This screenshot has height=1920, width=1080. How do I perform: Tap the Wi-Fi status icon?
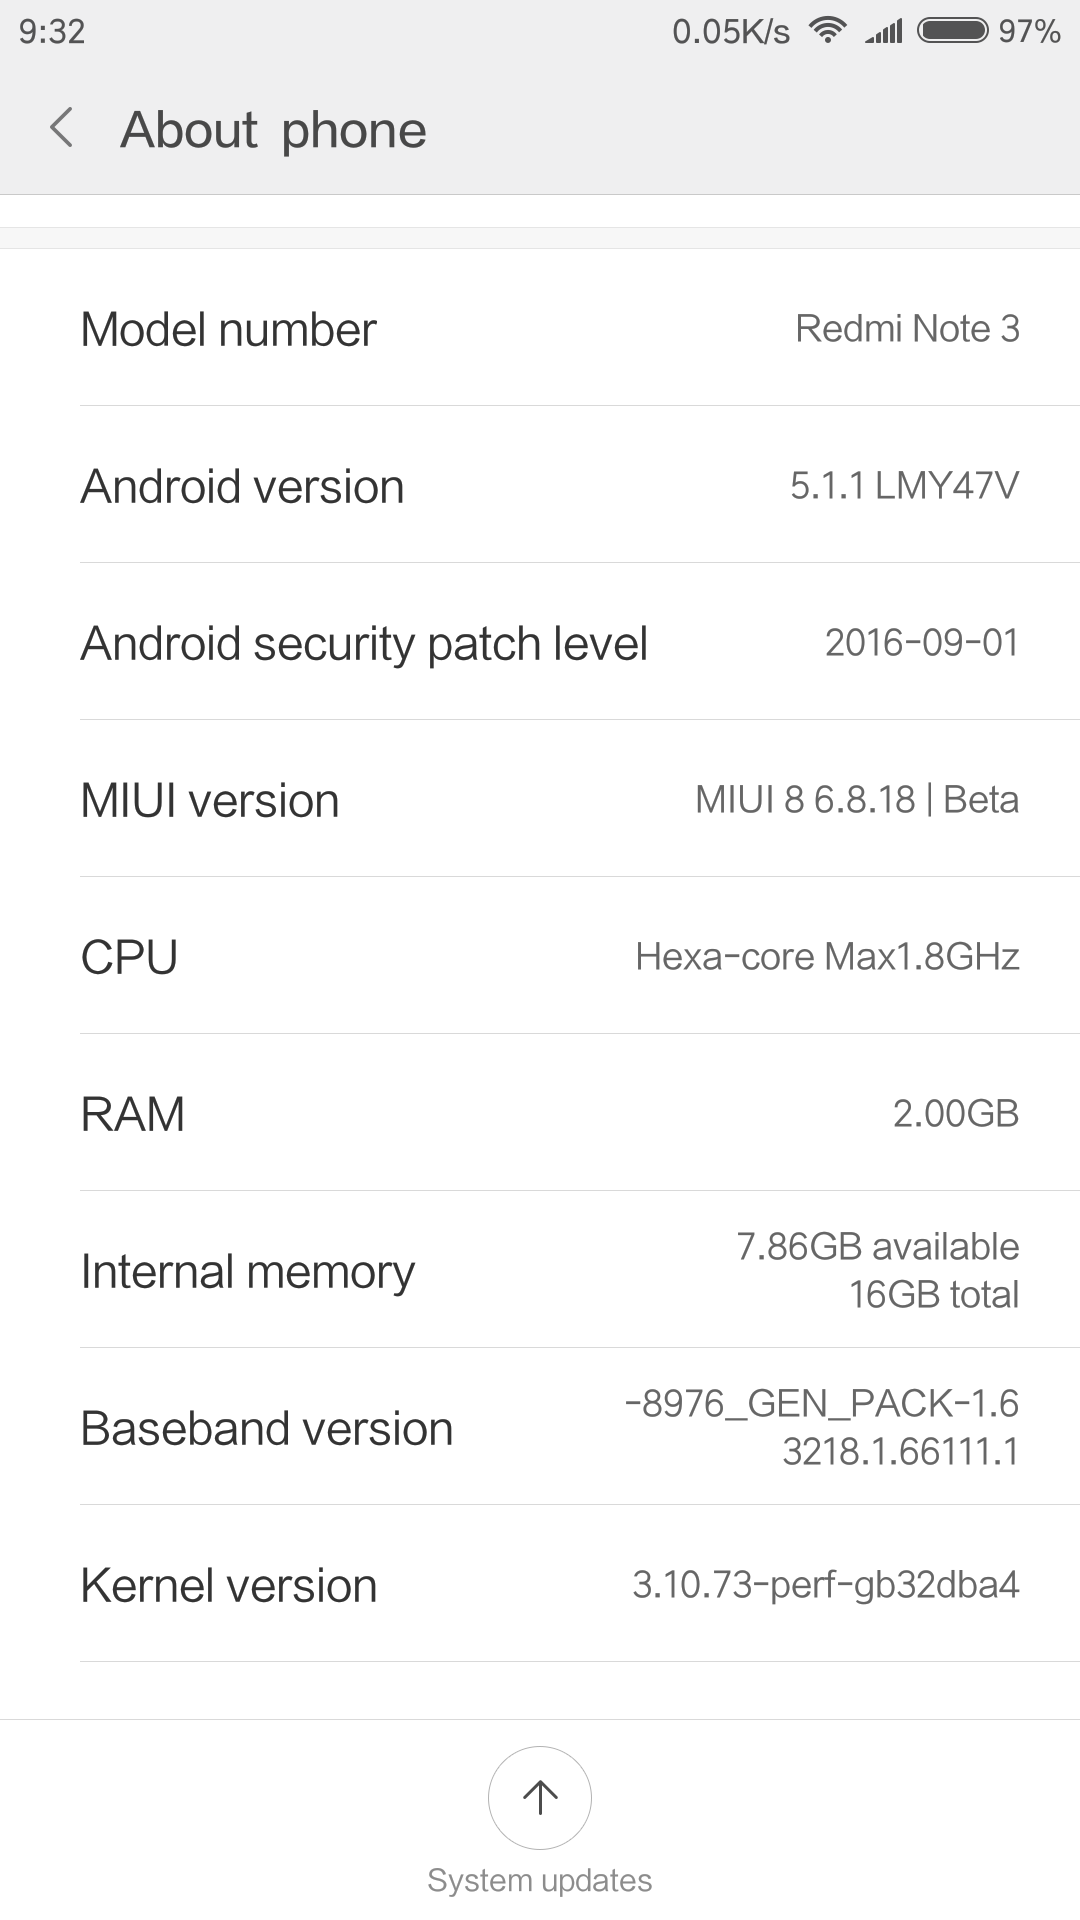[828, 31]
